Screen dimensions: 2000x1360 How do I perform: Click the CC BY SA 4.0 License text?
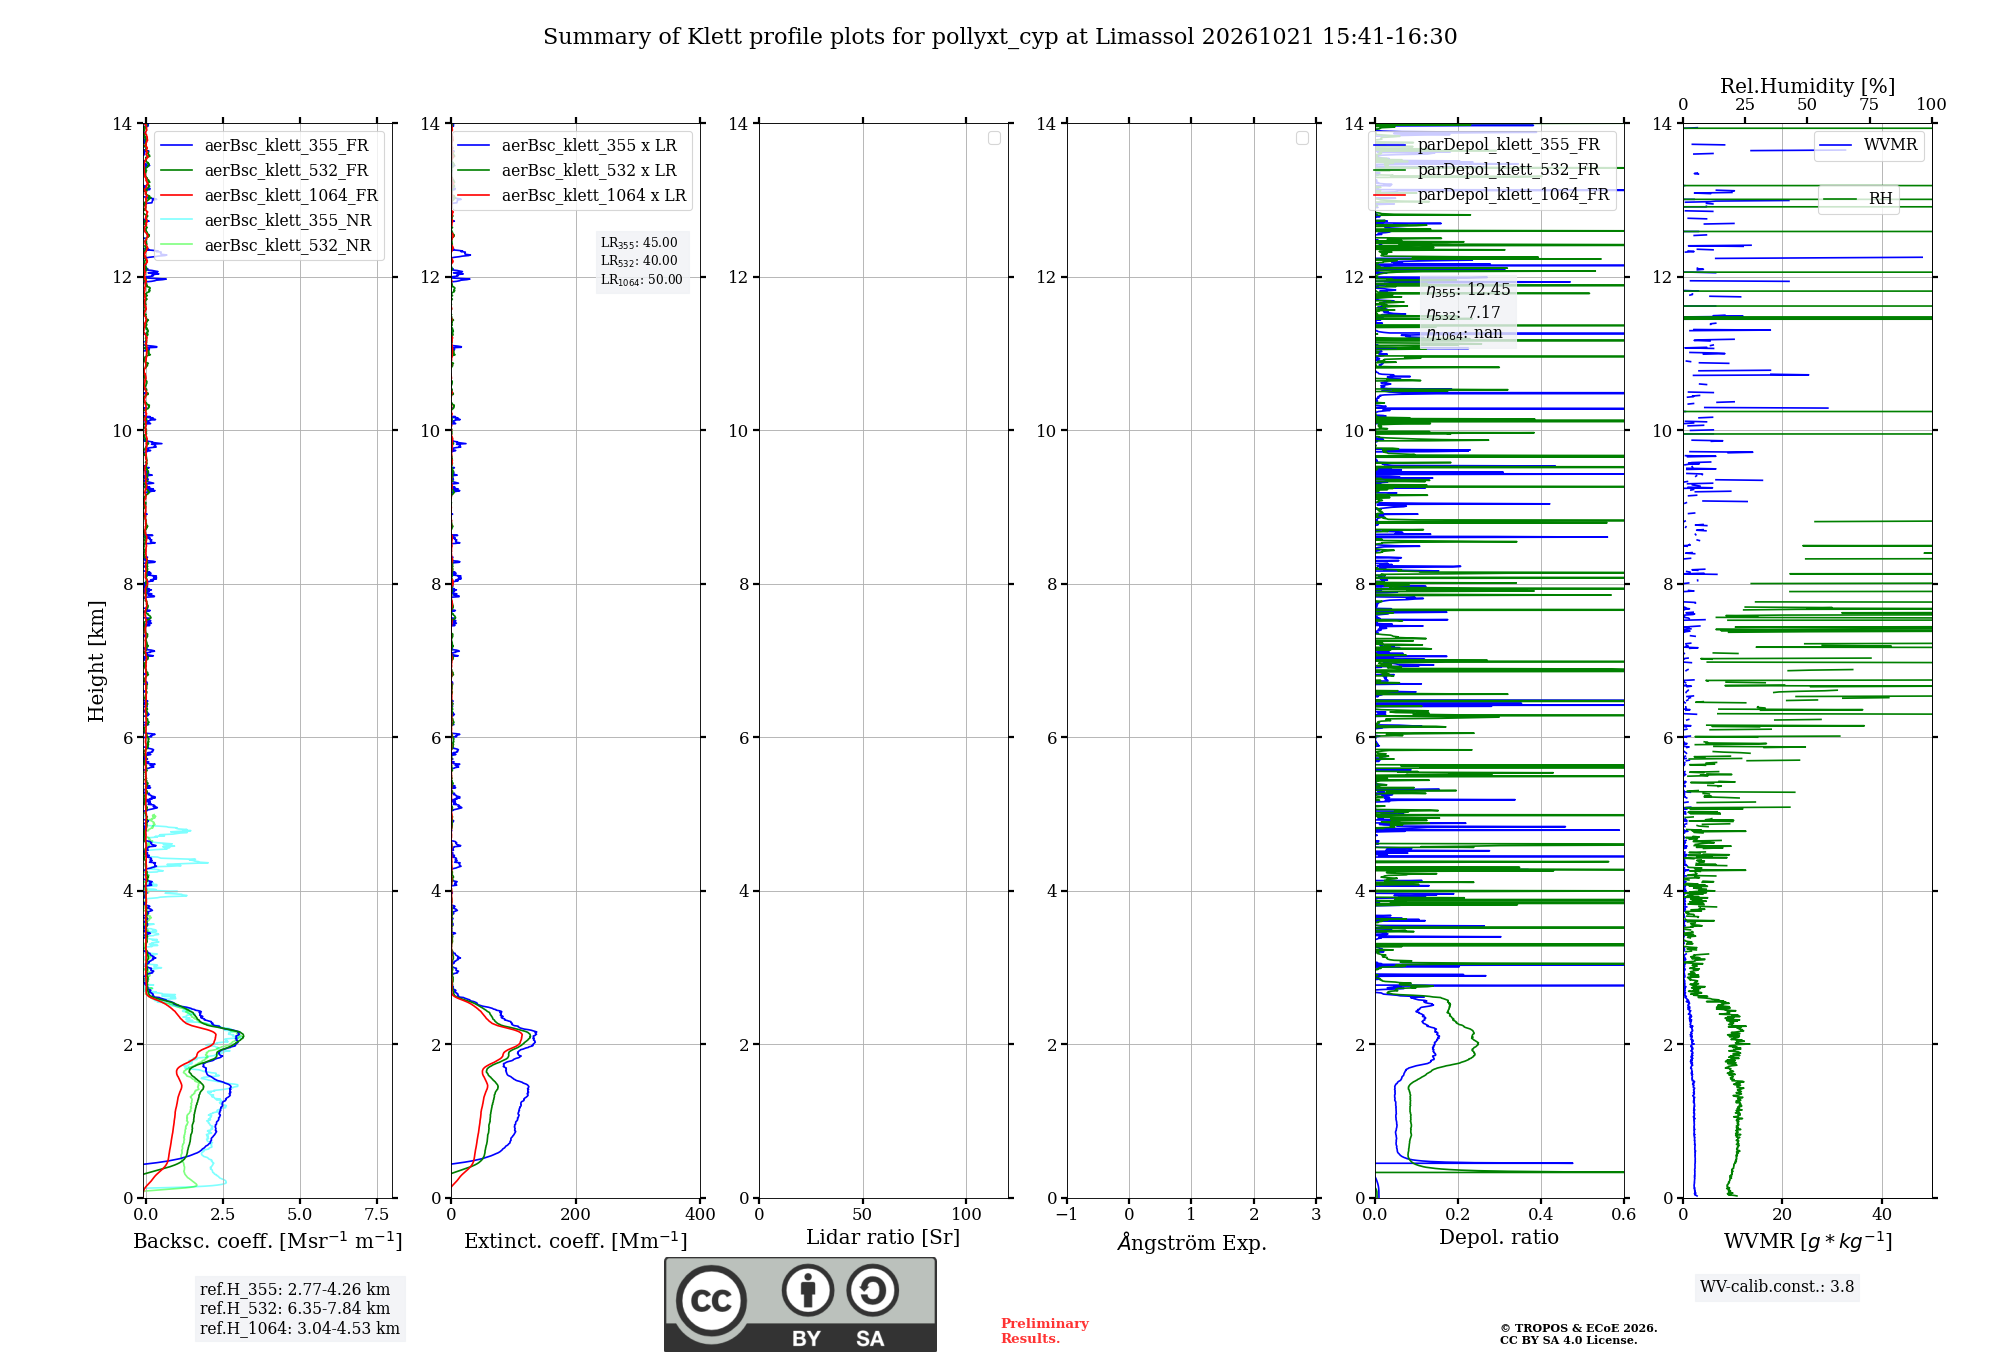(x=1569, y=1340)
